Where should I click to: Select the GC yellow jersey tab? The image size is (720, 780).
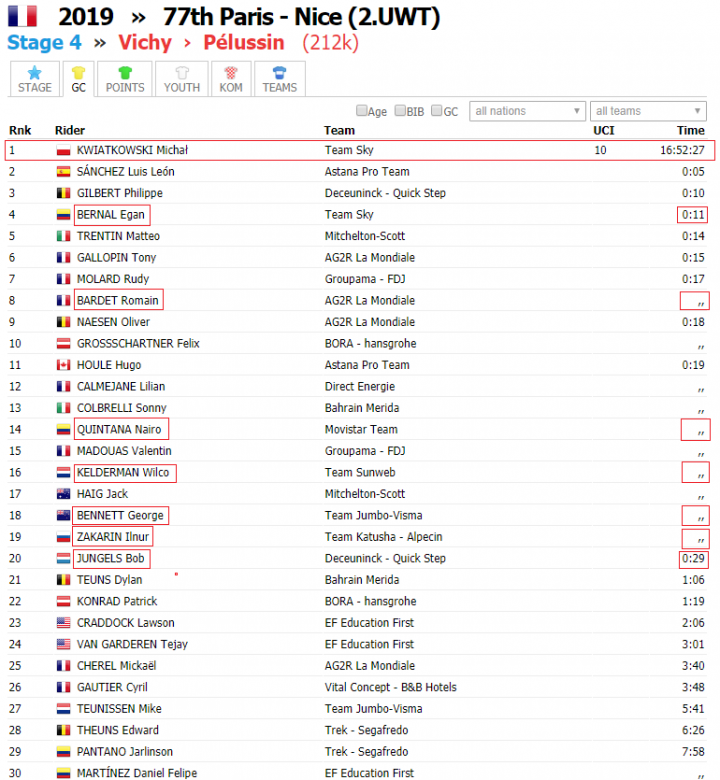pos(79,79)
